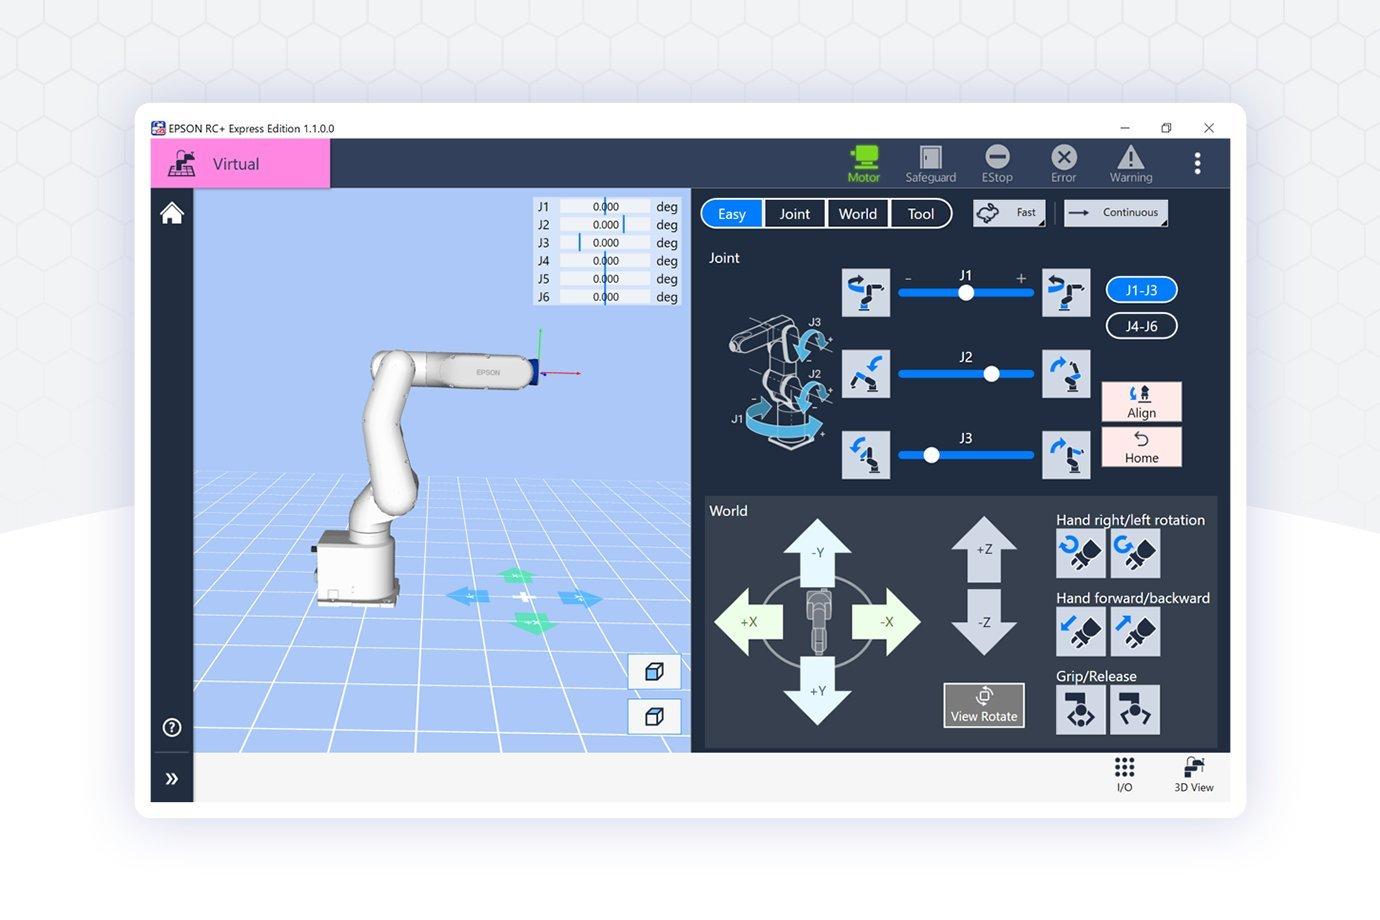Image resolution: width=1380 pixels, height=920 pixels.
Task: Expand the left sidebar with chevrons
Action: (x=172, y=778)
